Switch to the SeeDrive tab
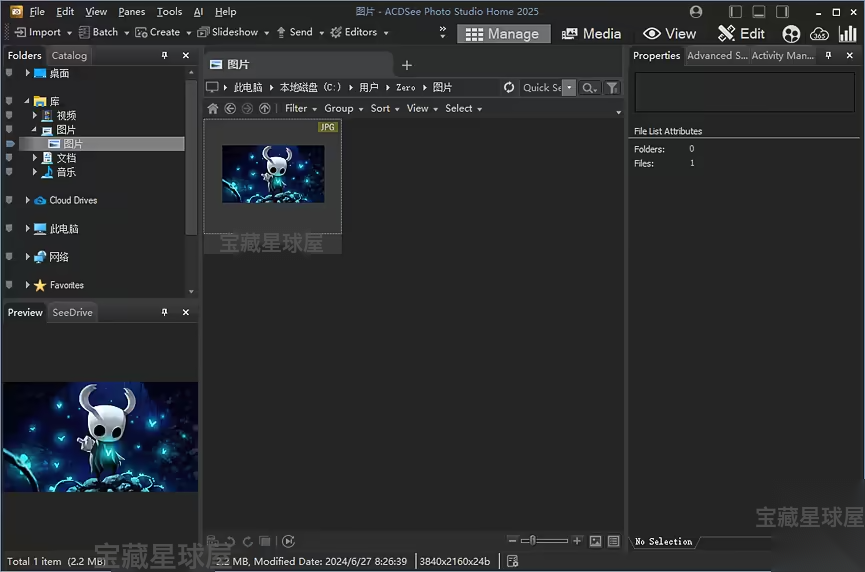 click(72, 313)
